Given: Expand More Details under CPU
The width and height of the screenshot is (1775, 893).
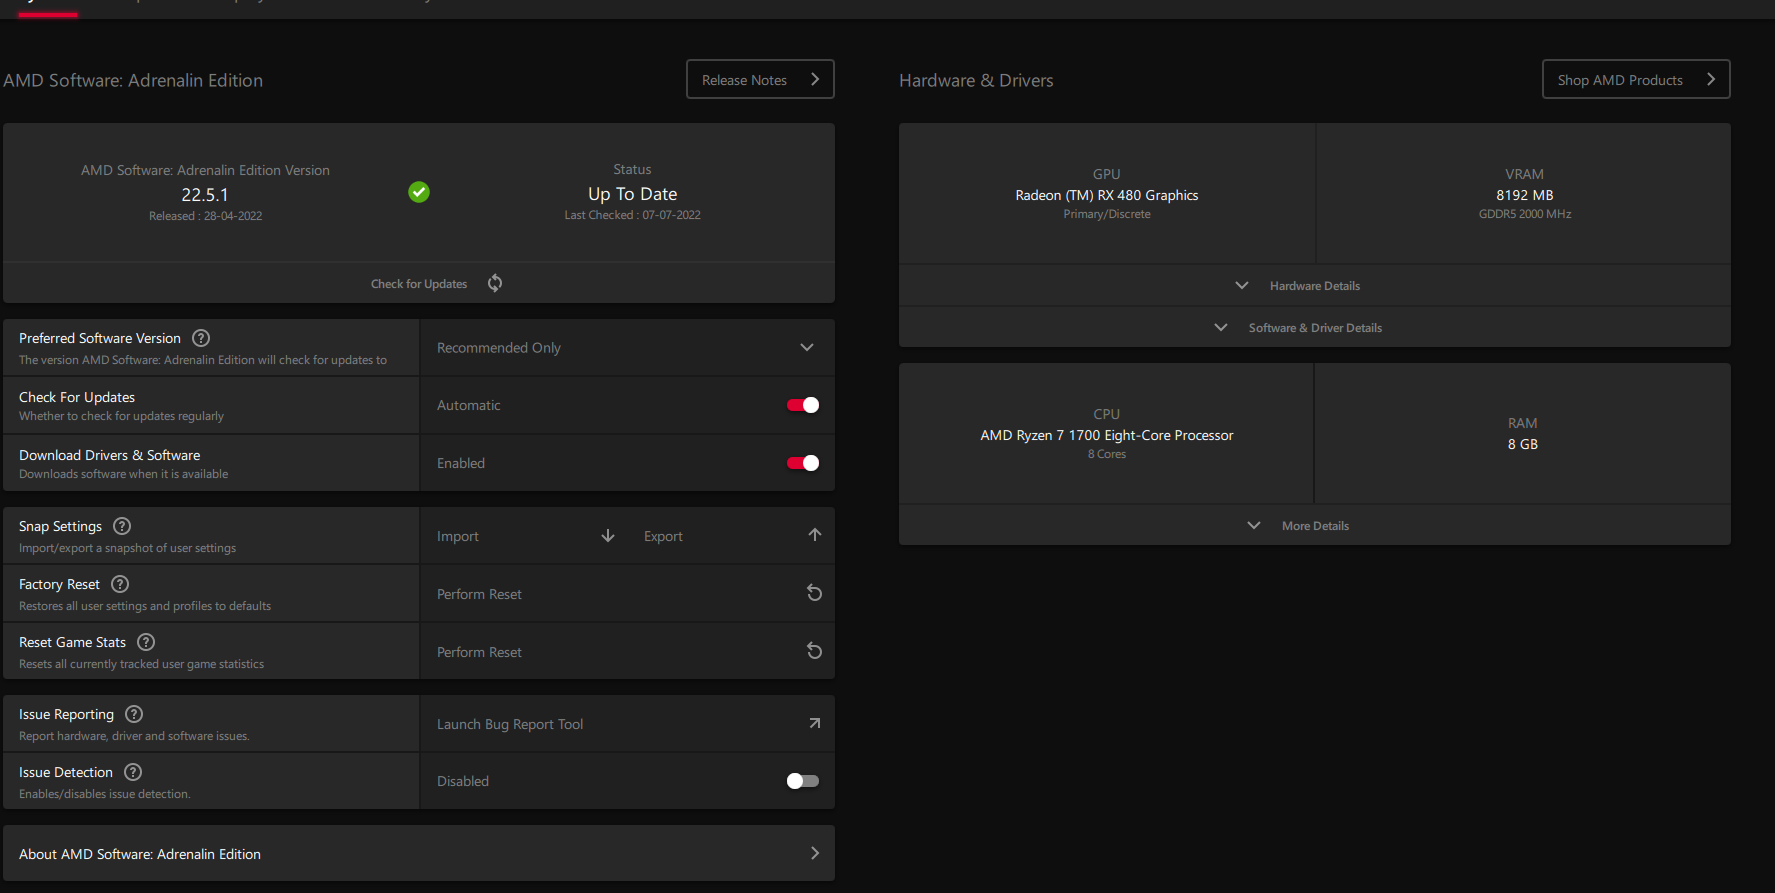Looking at the screenshot, I should point(1315,525).
